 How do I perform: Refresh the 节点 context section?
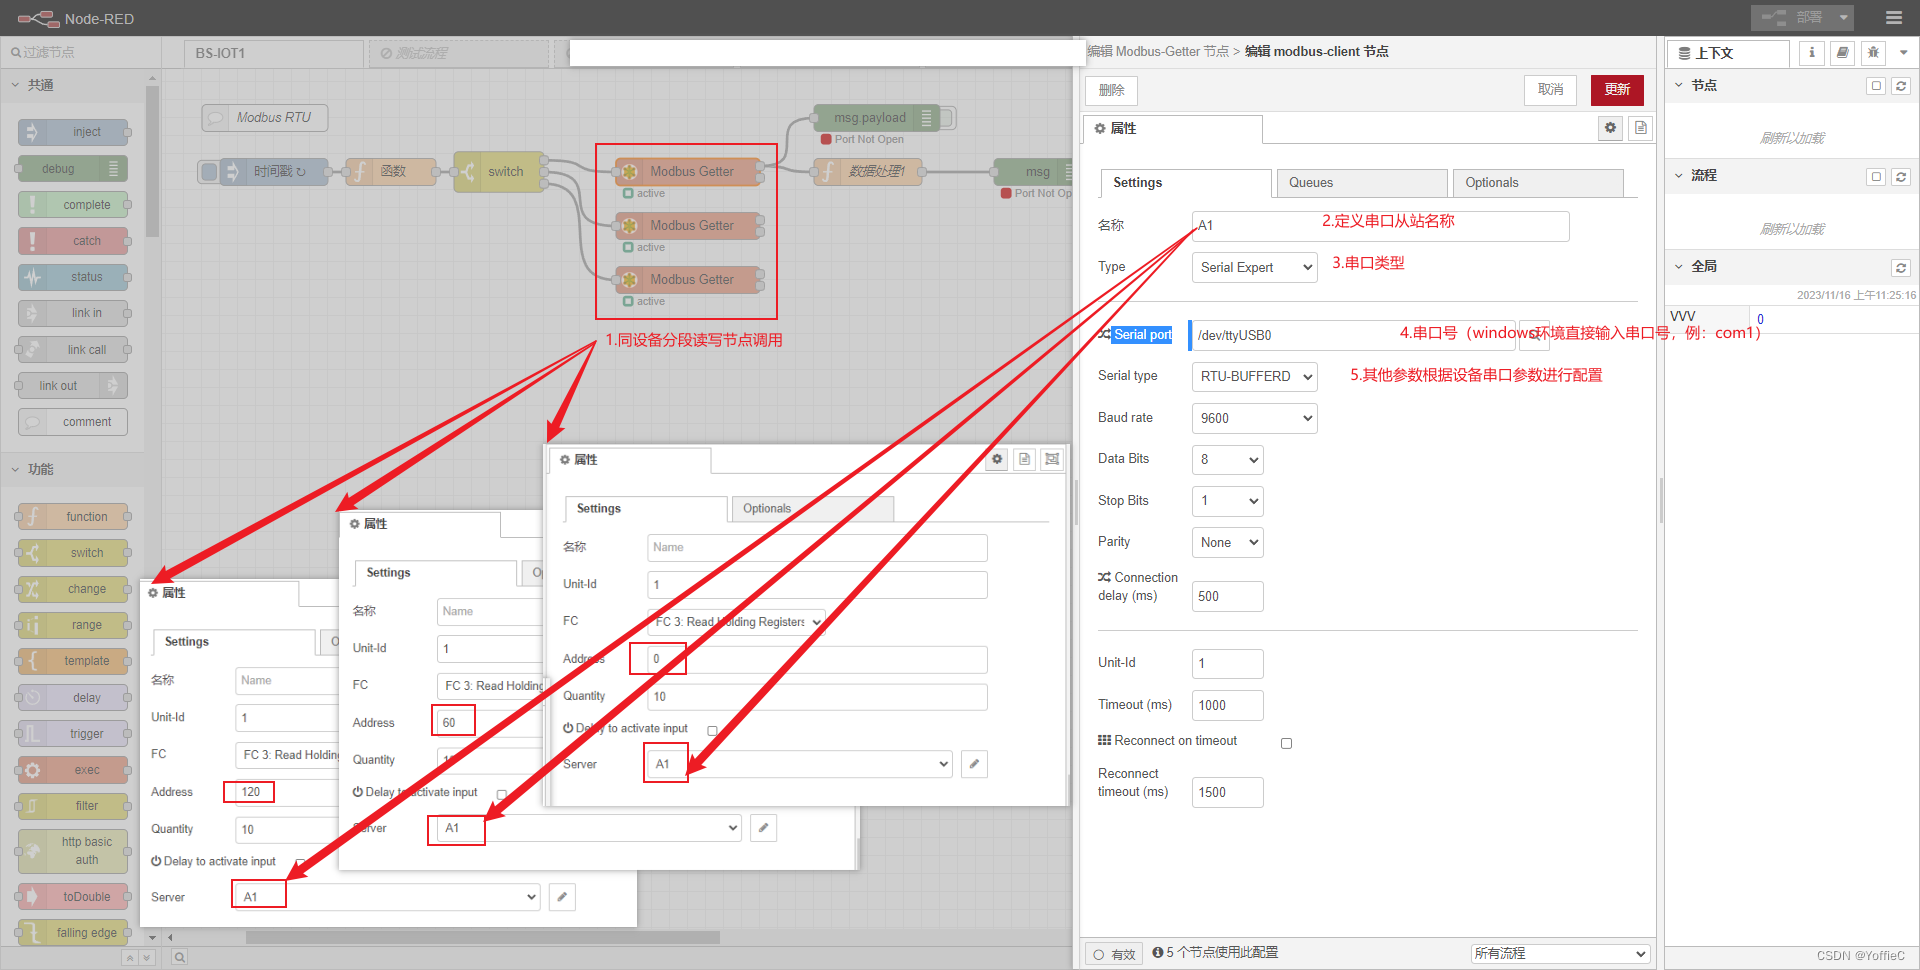pos(1901,86)
